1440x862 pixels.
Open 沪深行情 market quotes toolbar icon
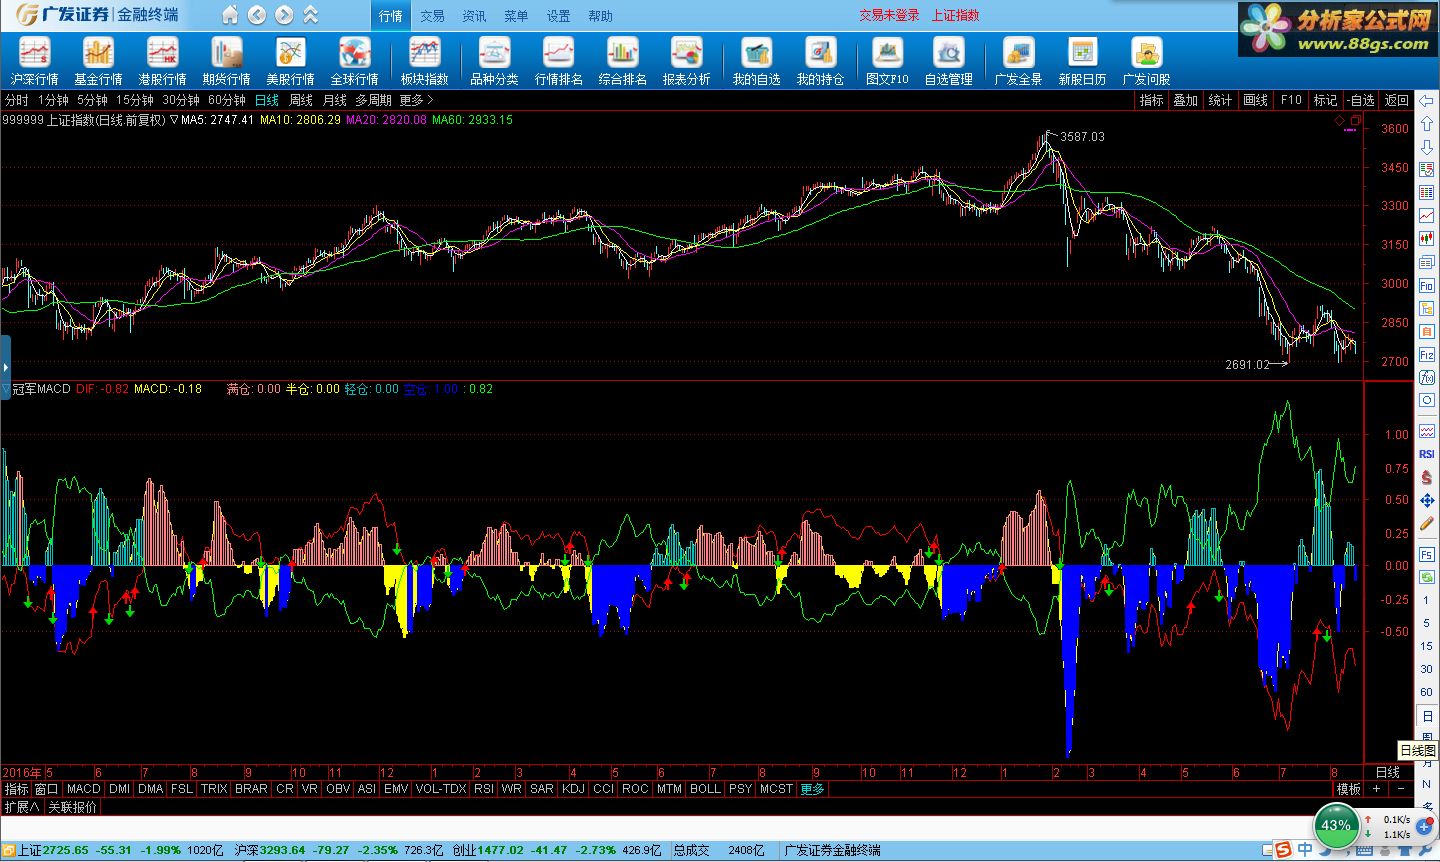pos(34,61)
